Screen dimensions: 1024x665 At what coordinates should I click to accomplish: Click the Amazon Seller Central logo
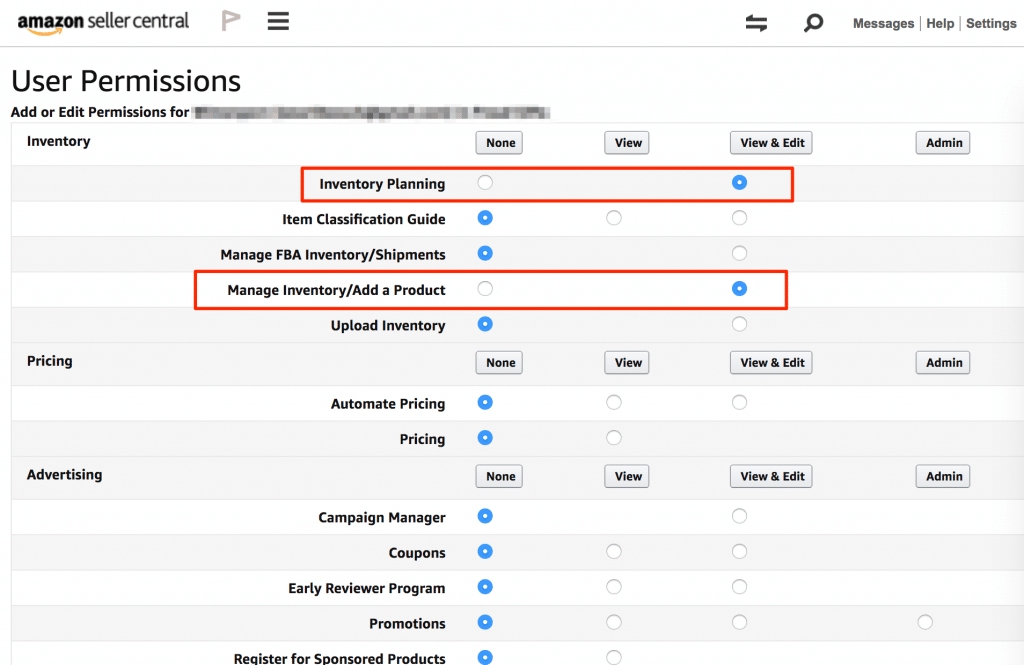[103, 22]
